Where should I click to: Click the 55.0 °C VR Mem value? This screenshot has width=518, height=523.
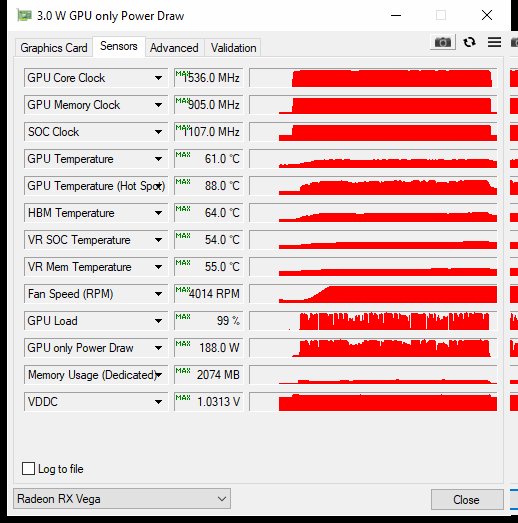[x=209, y=267]
